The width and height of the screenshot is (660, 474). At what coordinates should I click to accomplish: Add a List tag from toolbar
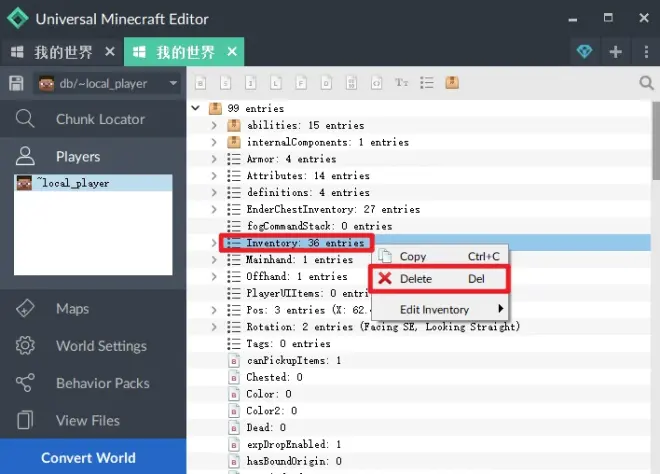427,83
